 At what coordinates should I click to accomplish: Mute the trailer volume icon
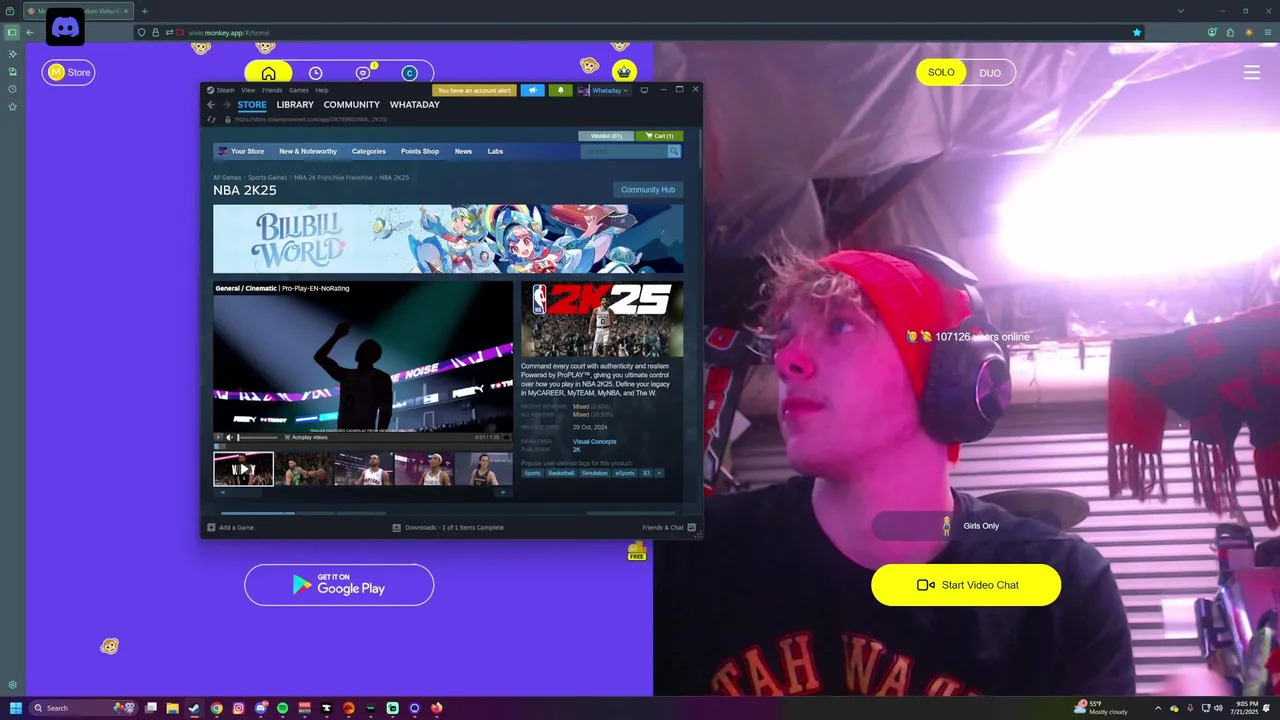pos(229,437)
